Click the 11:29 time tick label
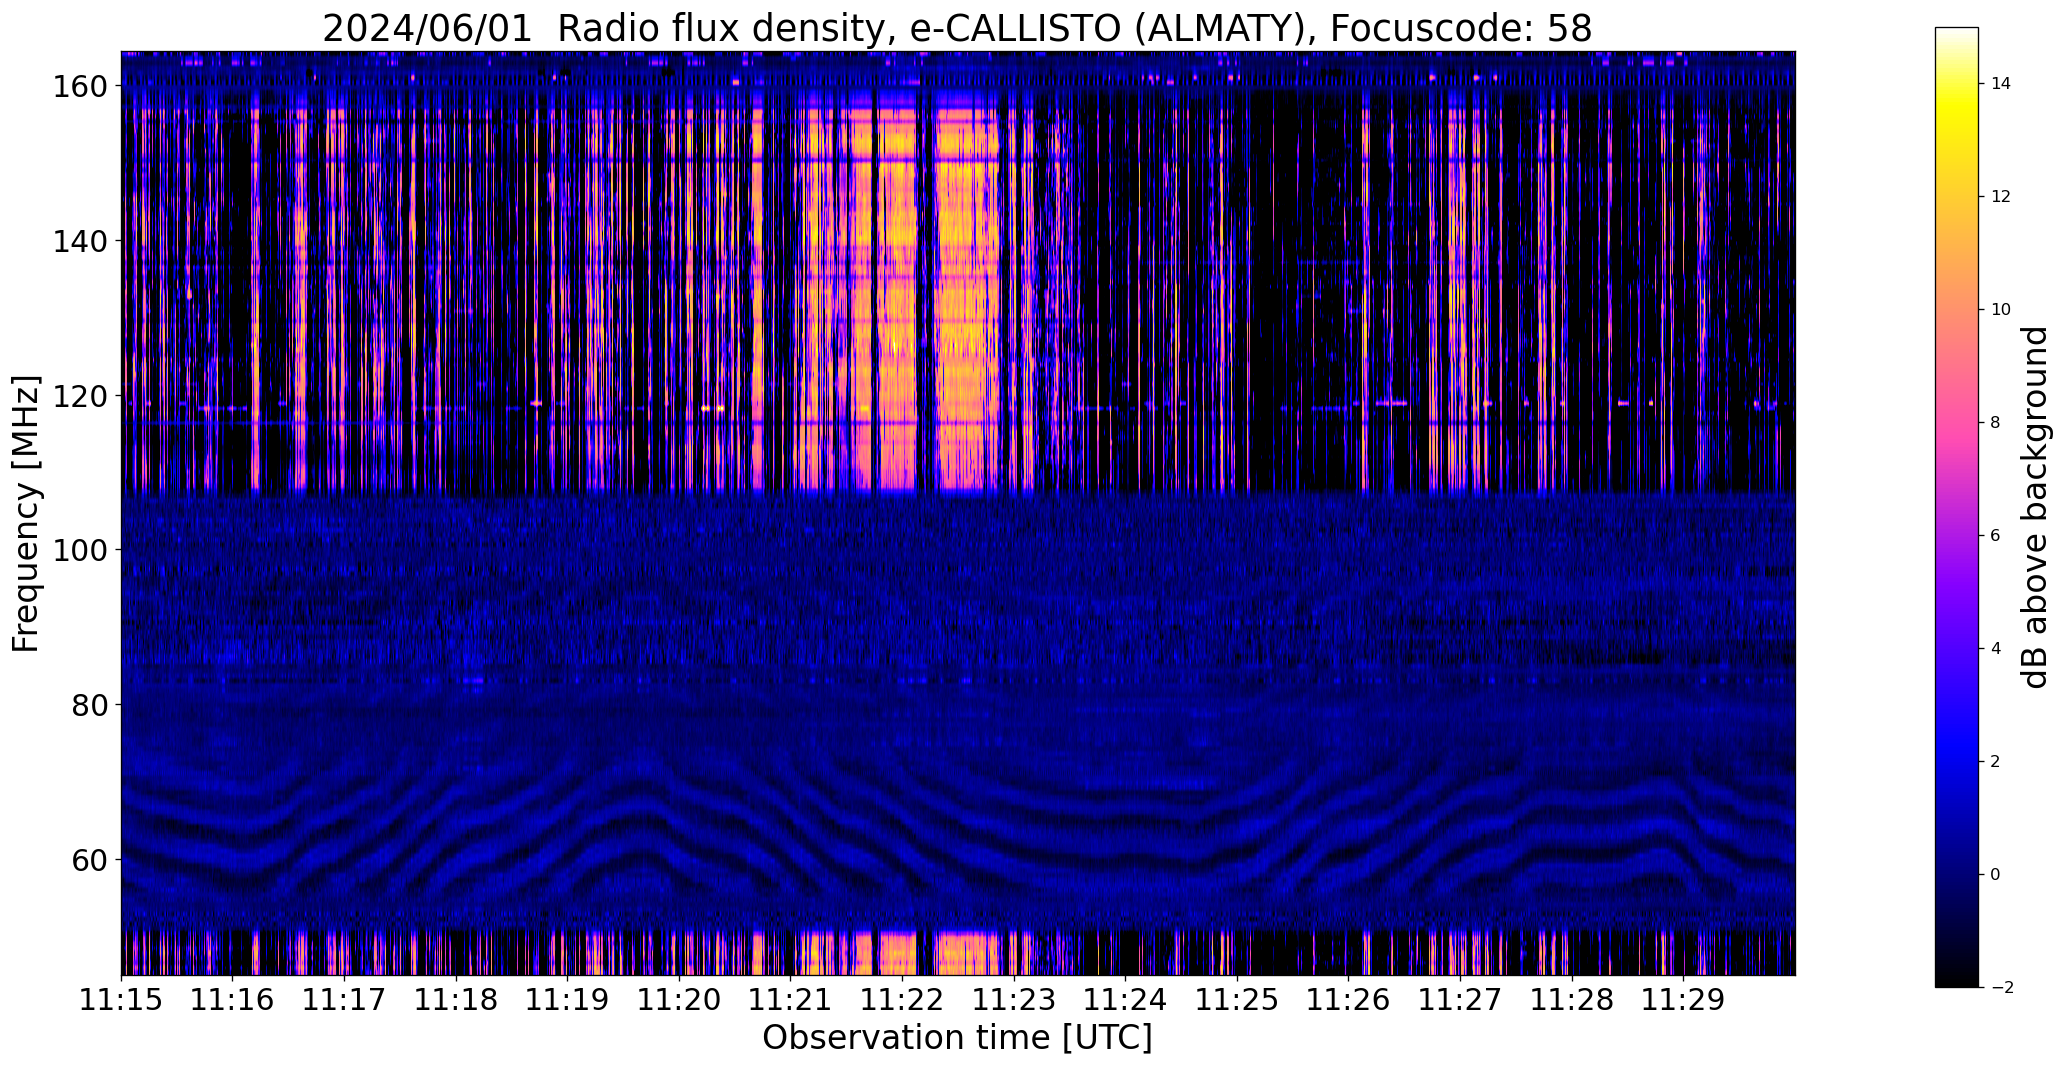 point(1683,999)
